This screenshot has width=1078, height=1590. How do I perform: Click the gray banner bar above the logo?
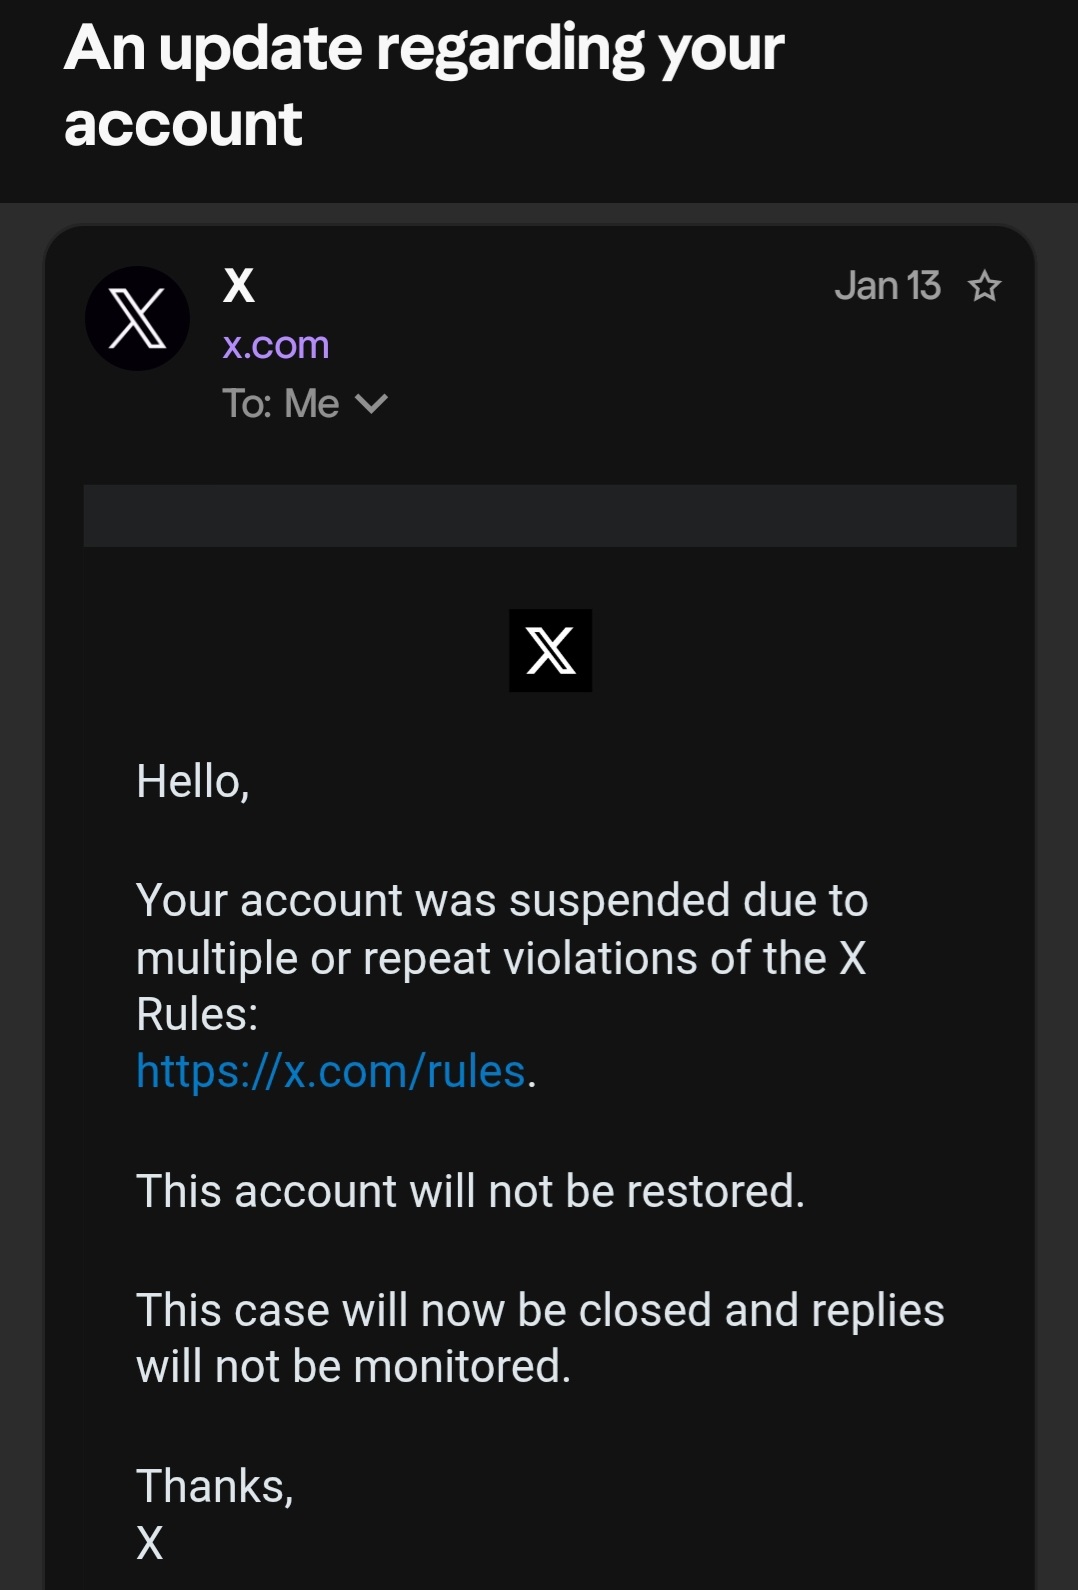[550, 516]
